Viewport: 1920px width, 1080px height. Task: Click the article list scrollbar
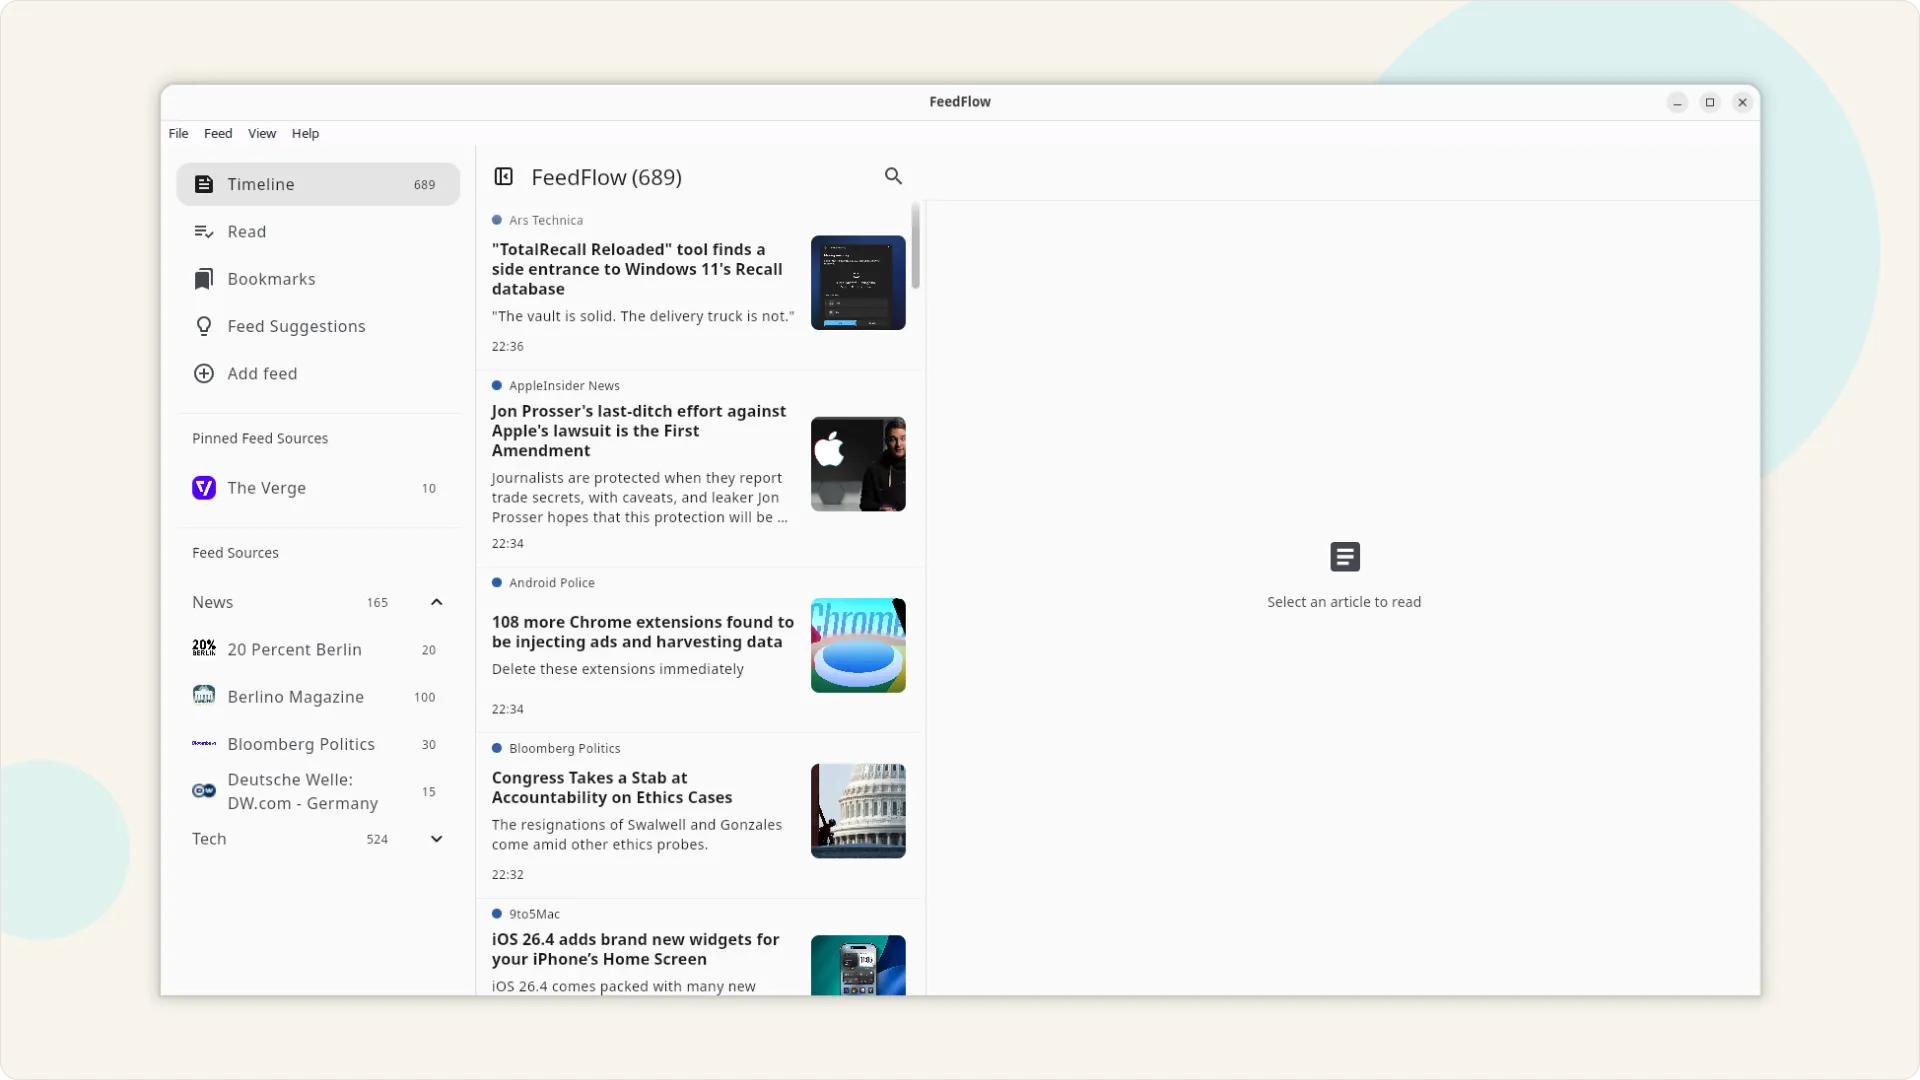click(x=915, y=246)
